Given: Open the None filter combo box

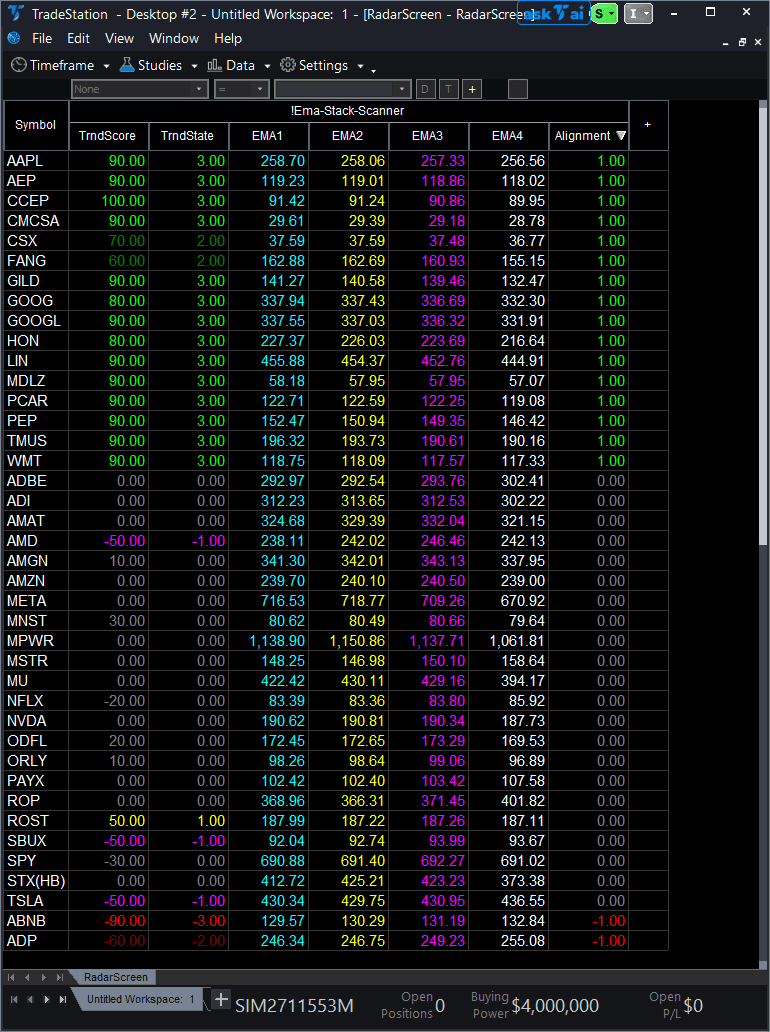Looking at the screenshot, I should click(140, 89).
